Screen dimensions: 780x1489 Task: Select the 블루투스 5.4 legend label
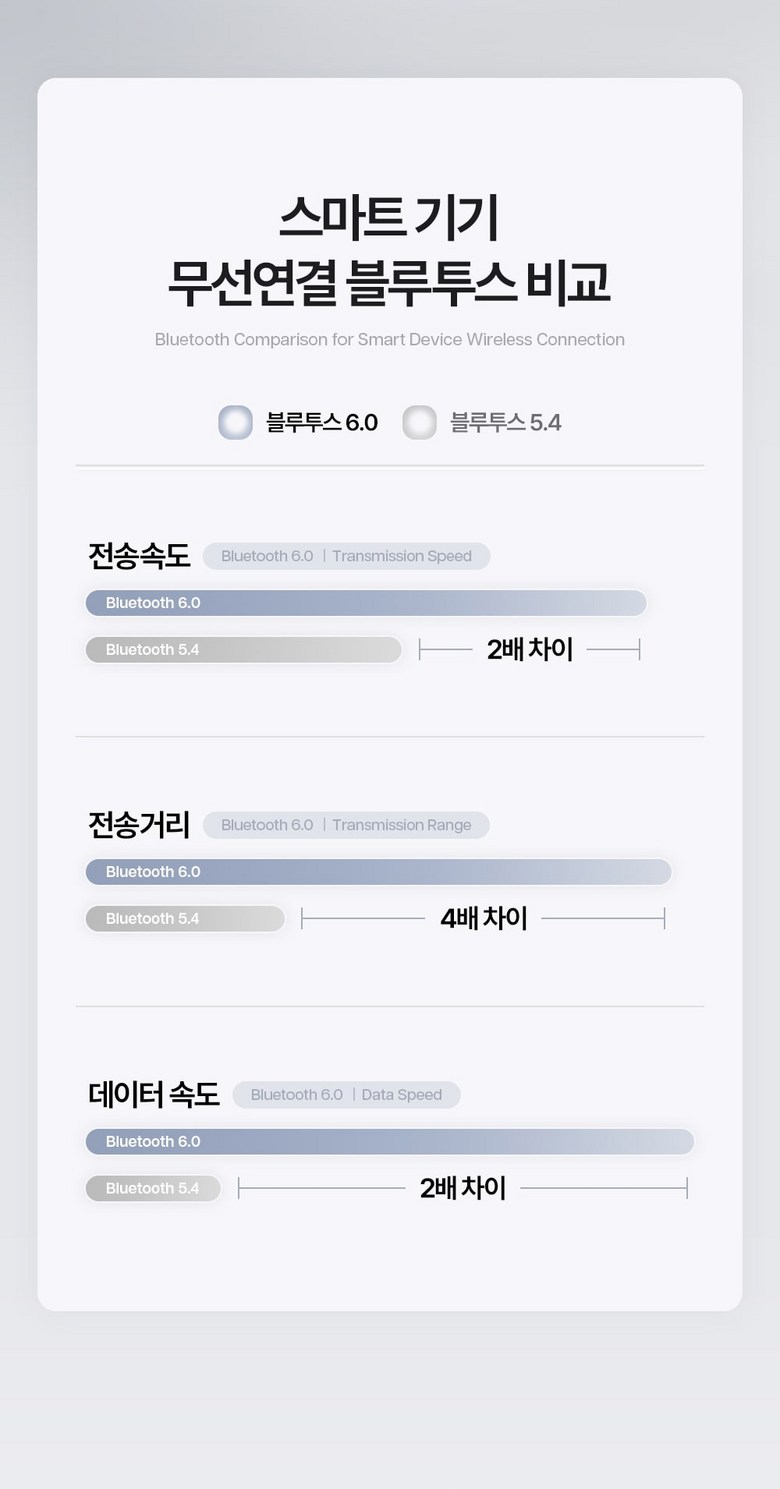click(506, 423)
